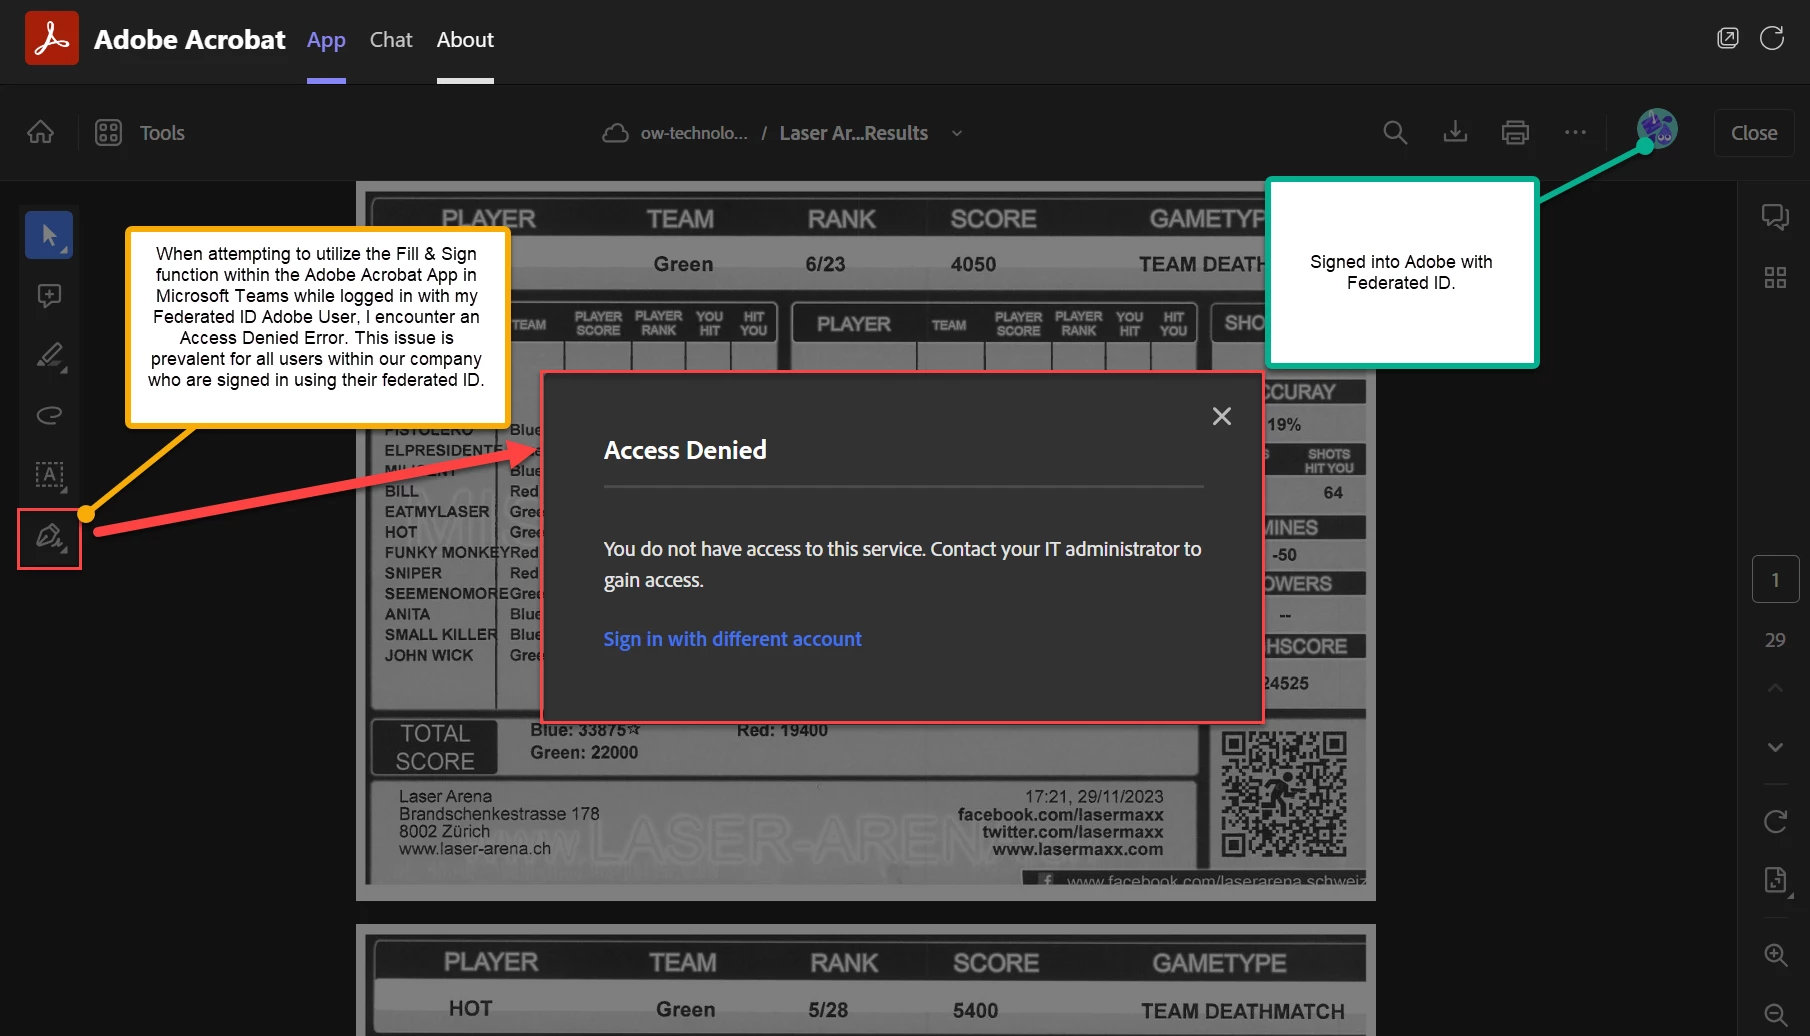This screenshot has width=1810, height=1036.
Task: Print the document
Action: pos(1515,132)
